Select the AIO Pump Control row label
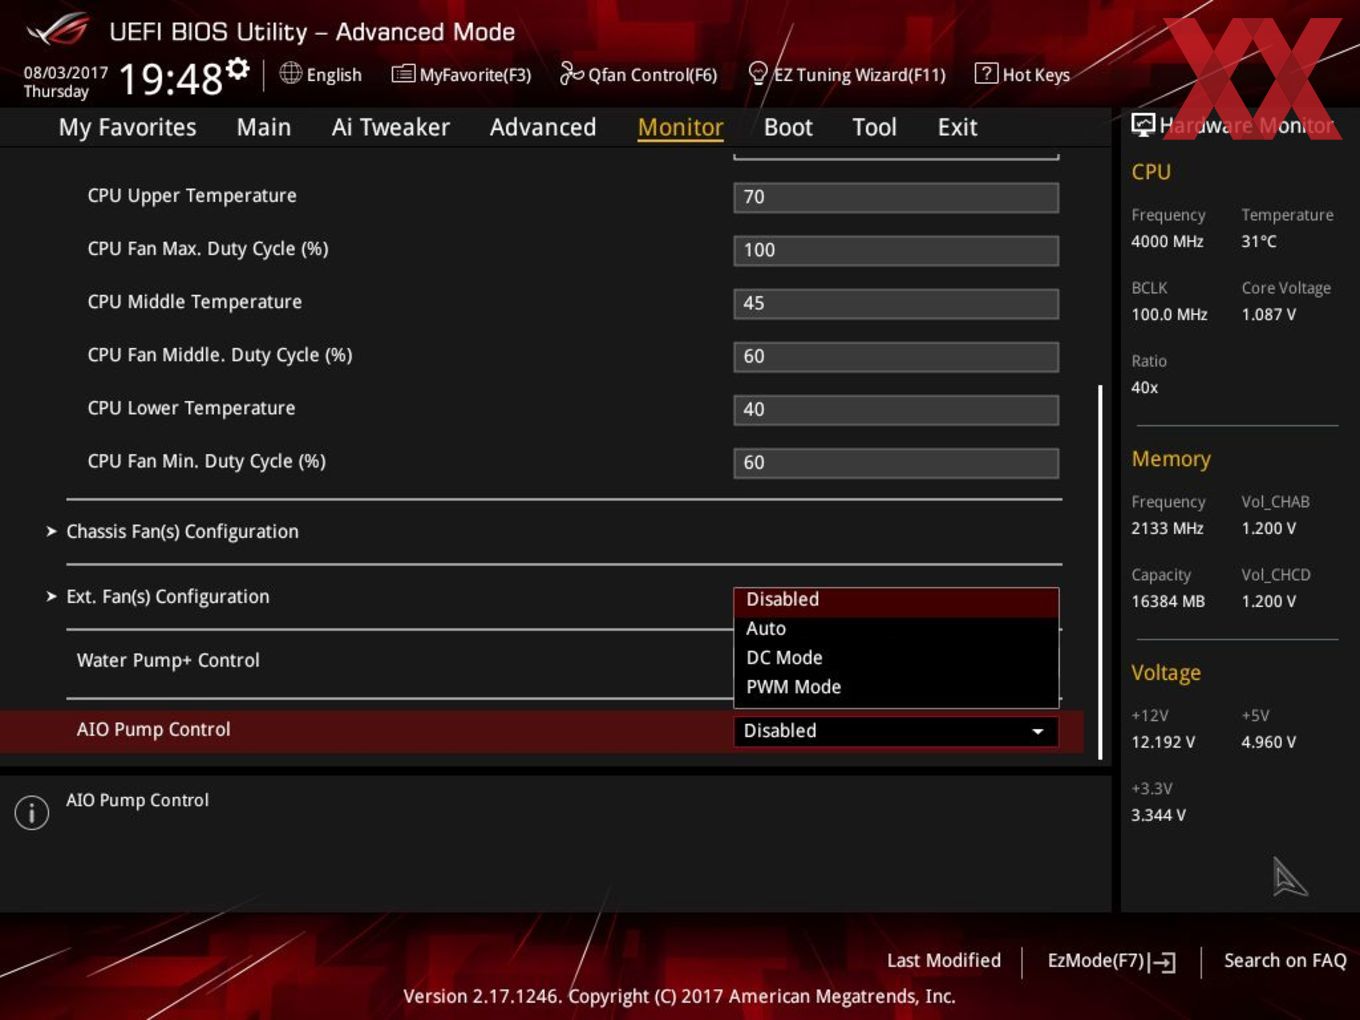The image size is (1360, 1020). pyautogui.click(x=153, y=729)
